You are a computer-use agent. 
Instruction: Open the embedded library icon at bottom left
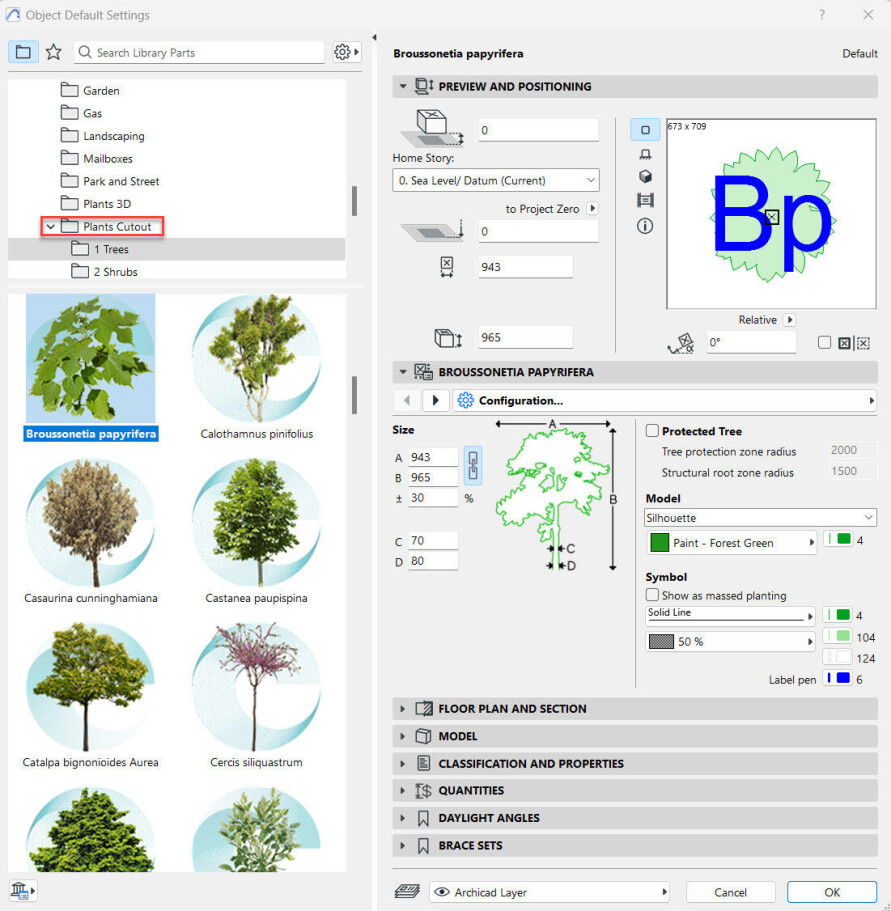tap(21, 891)
